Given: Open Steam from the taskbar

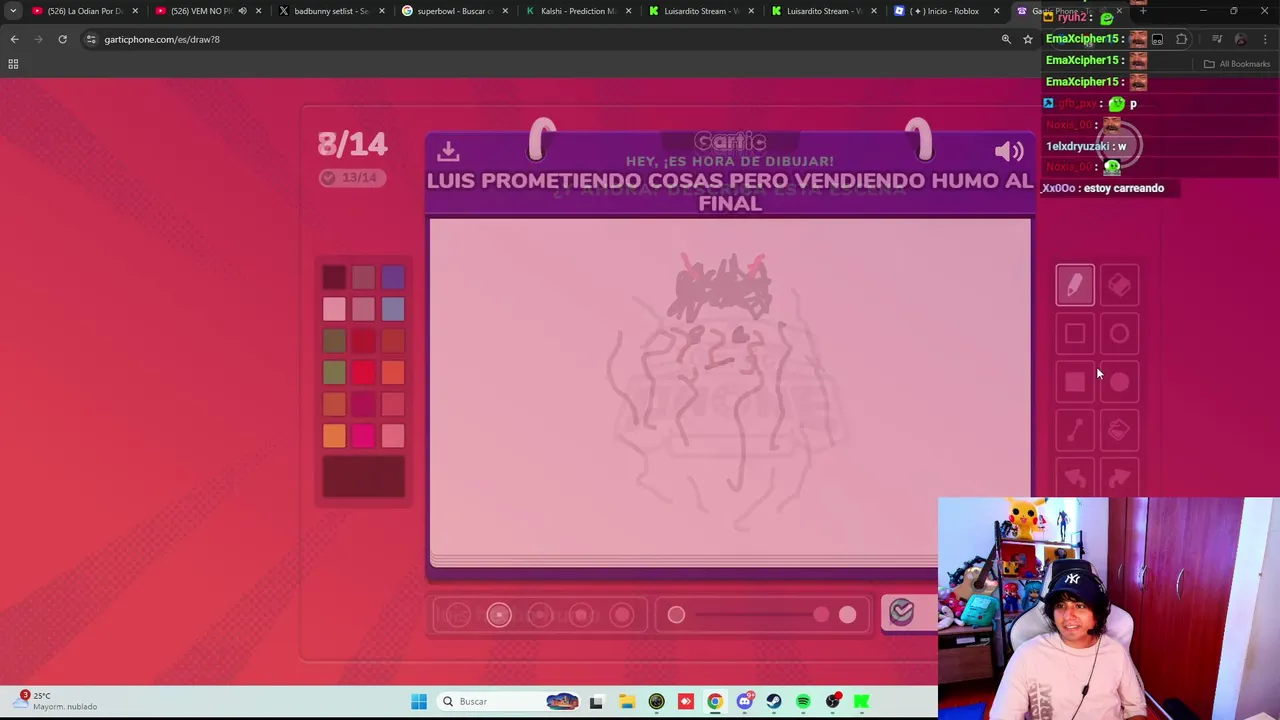Looking at the screenshot, I should (x=773, y=701).
